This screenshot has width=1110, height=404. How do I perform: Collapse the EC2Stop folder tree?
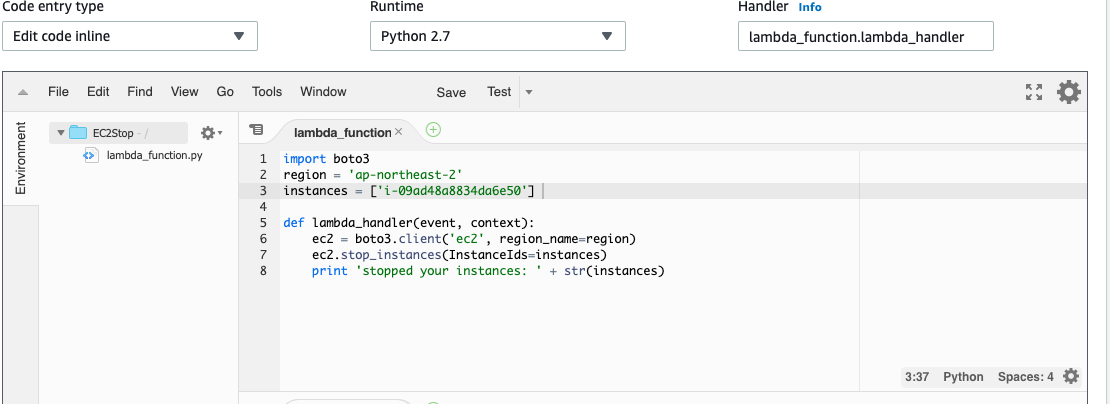(x=61, y=133)
